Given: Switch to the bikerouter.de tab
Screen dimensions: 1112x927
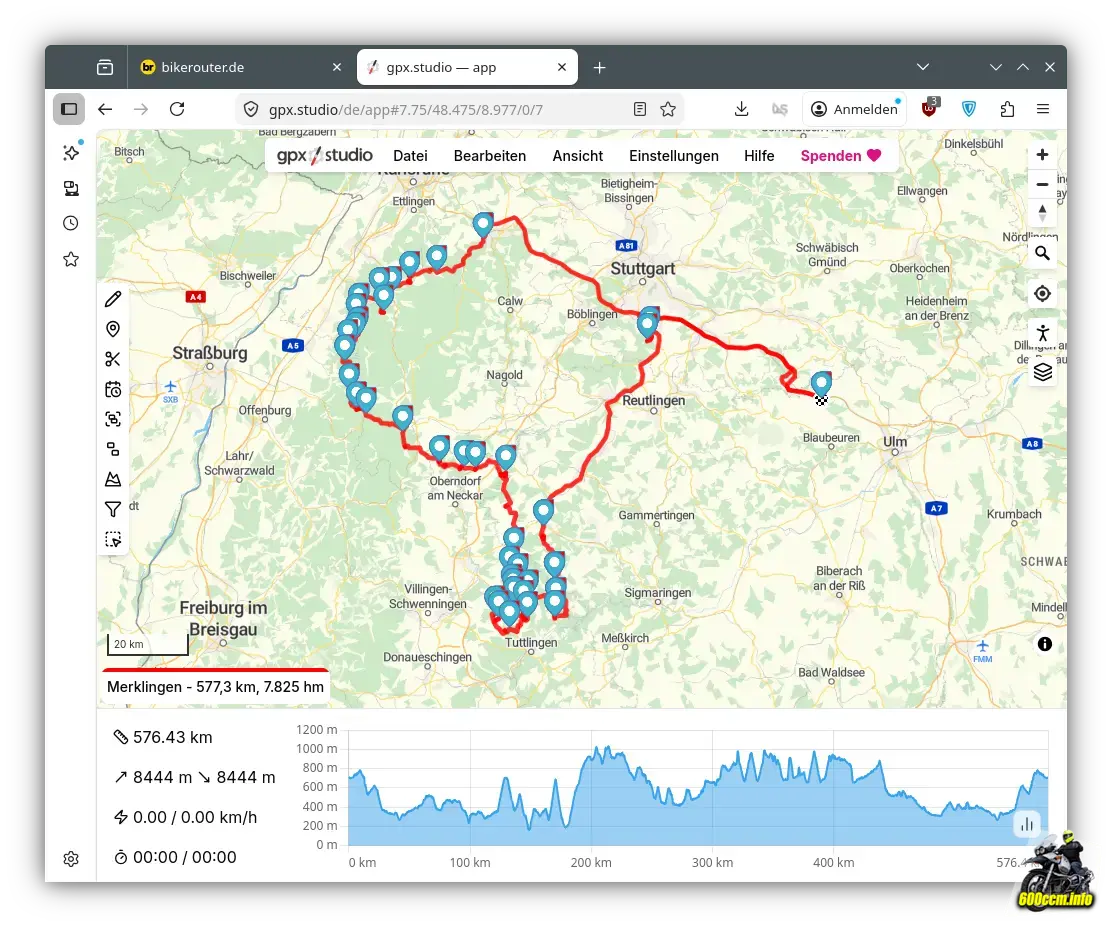Looking at the screenshot, I should pyautogui.click(x=240, y=67).
